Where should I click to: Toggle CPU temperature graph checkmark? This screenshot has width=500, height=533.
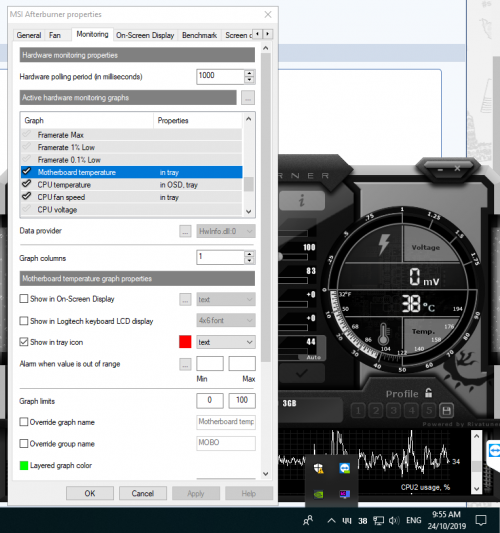click(x=27, y=184)
